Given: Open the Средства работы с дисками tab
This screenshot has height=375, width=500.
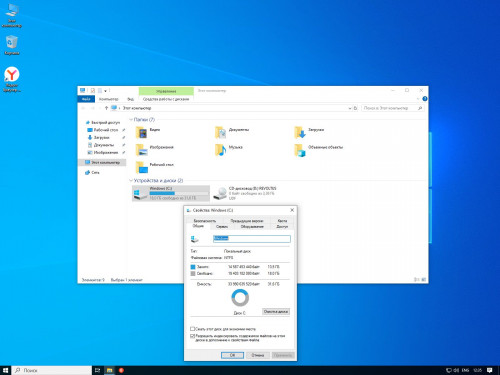Looking at the screenshot, I should 166,99.
